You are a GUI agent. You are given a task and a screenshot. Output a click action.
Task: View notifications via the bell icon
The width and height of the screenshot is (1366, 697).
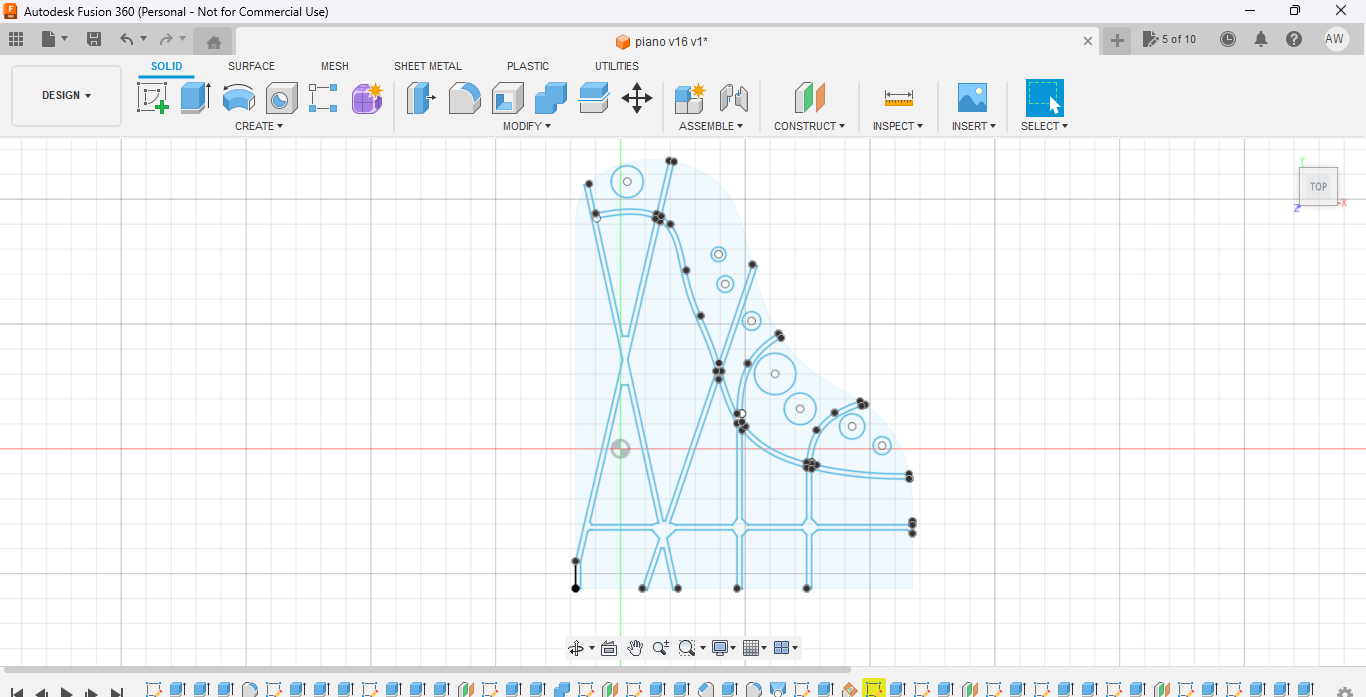pyautogui.click(x=1261, y=39)
